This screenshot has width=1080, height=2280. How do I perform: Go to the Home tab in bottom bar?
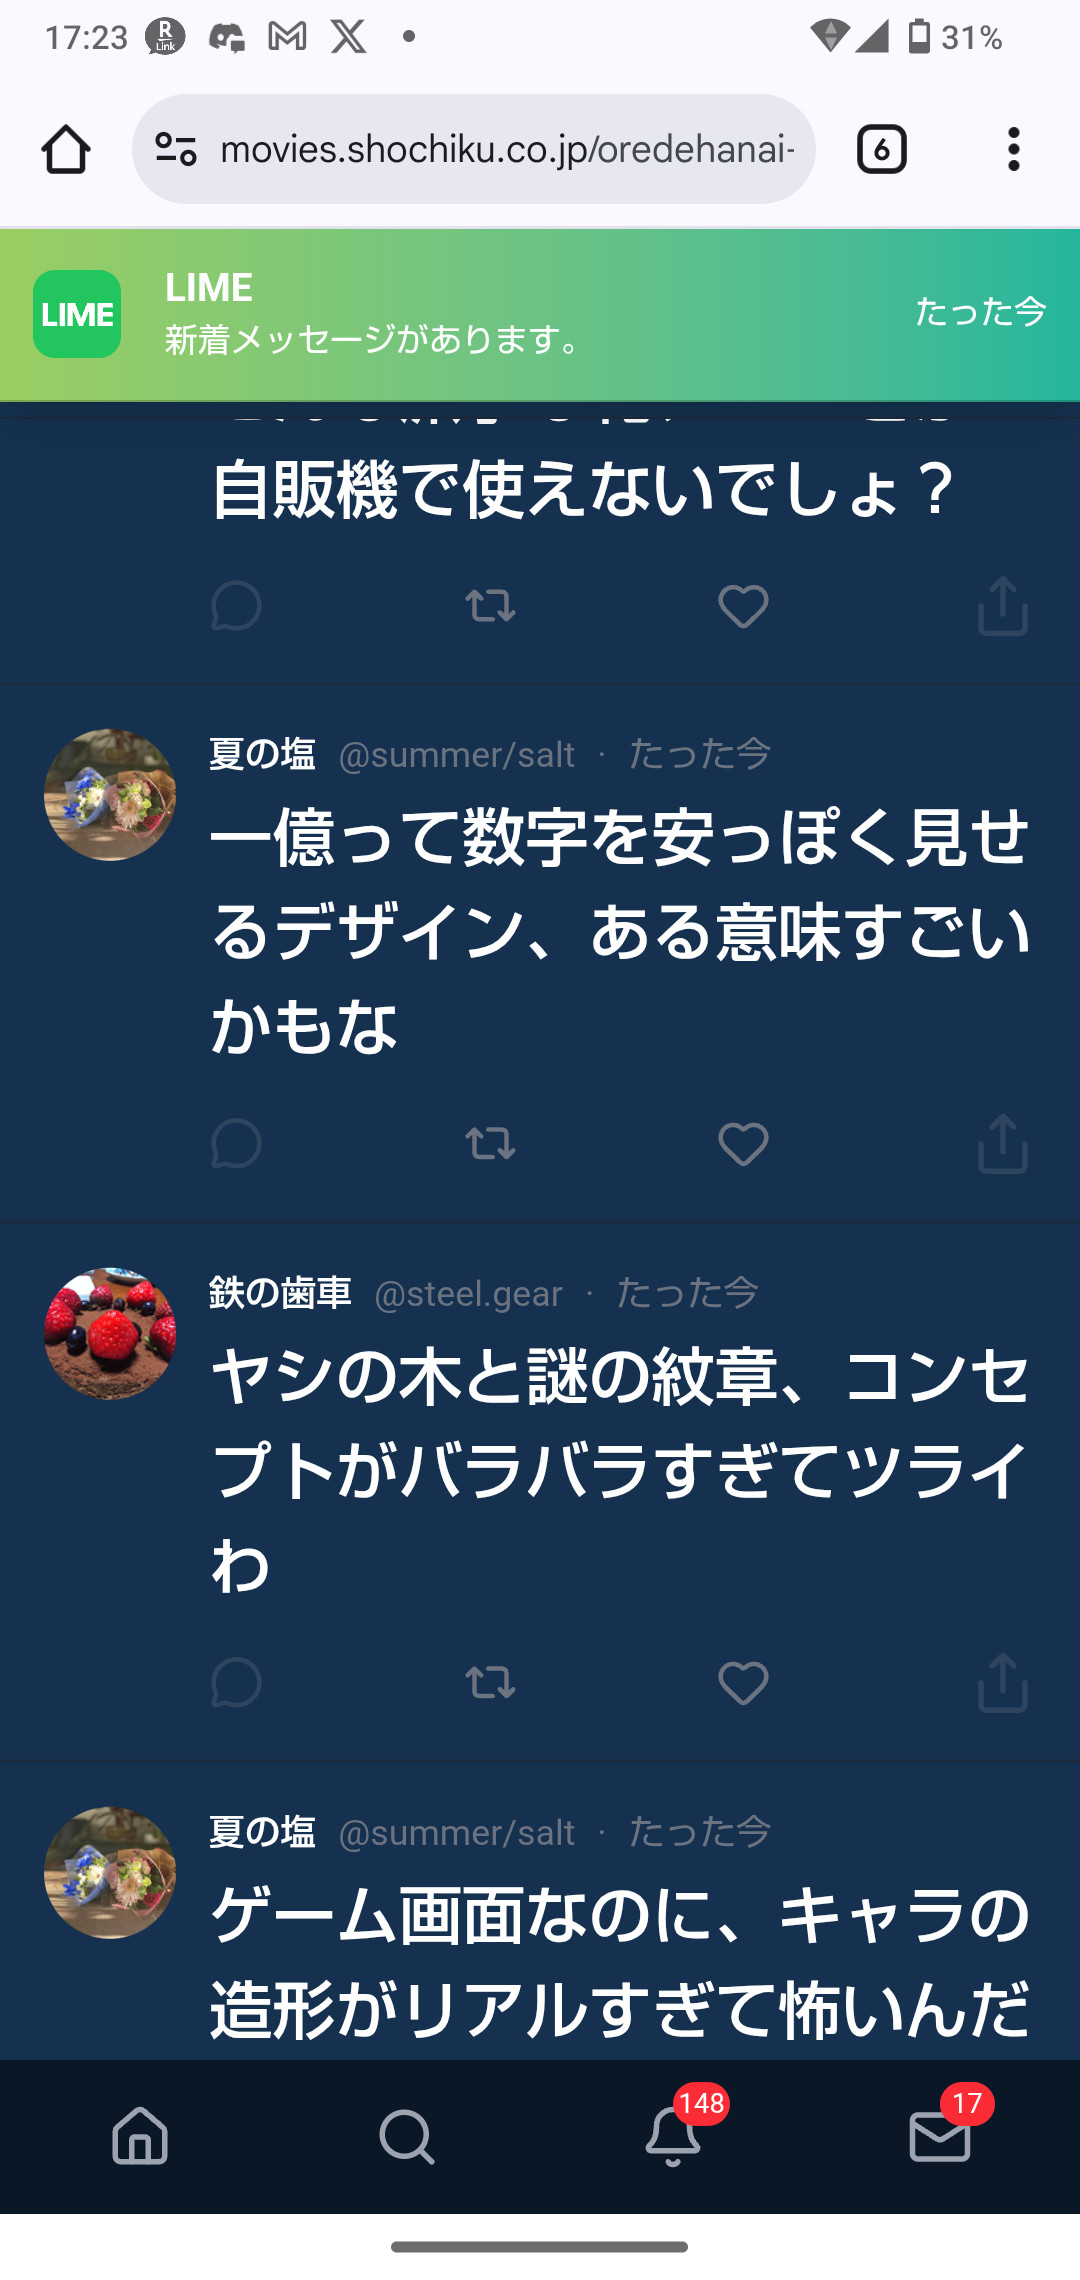click(x=140, y=2136)
